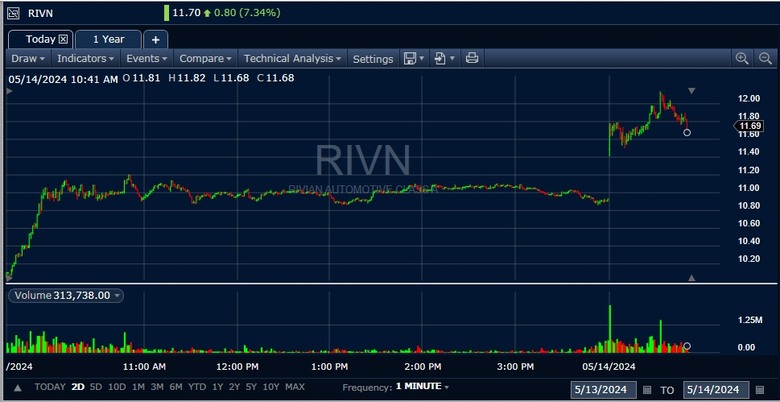Select the 10Y range
Viewport: 780px width, 402px height.
pos(271,387)
